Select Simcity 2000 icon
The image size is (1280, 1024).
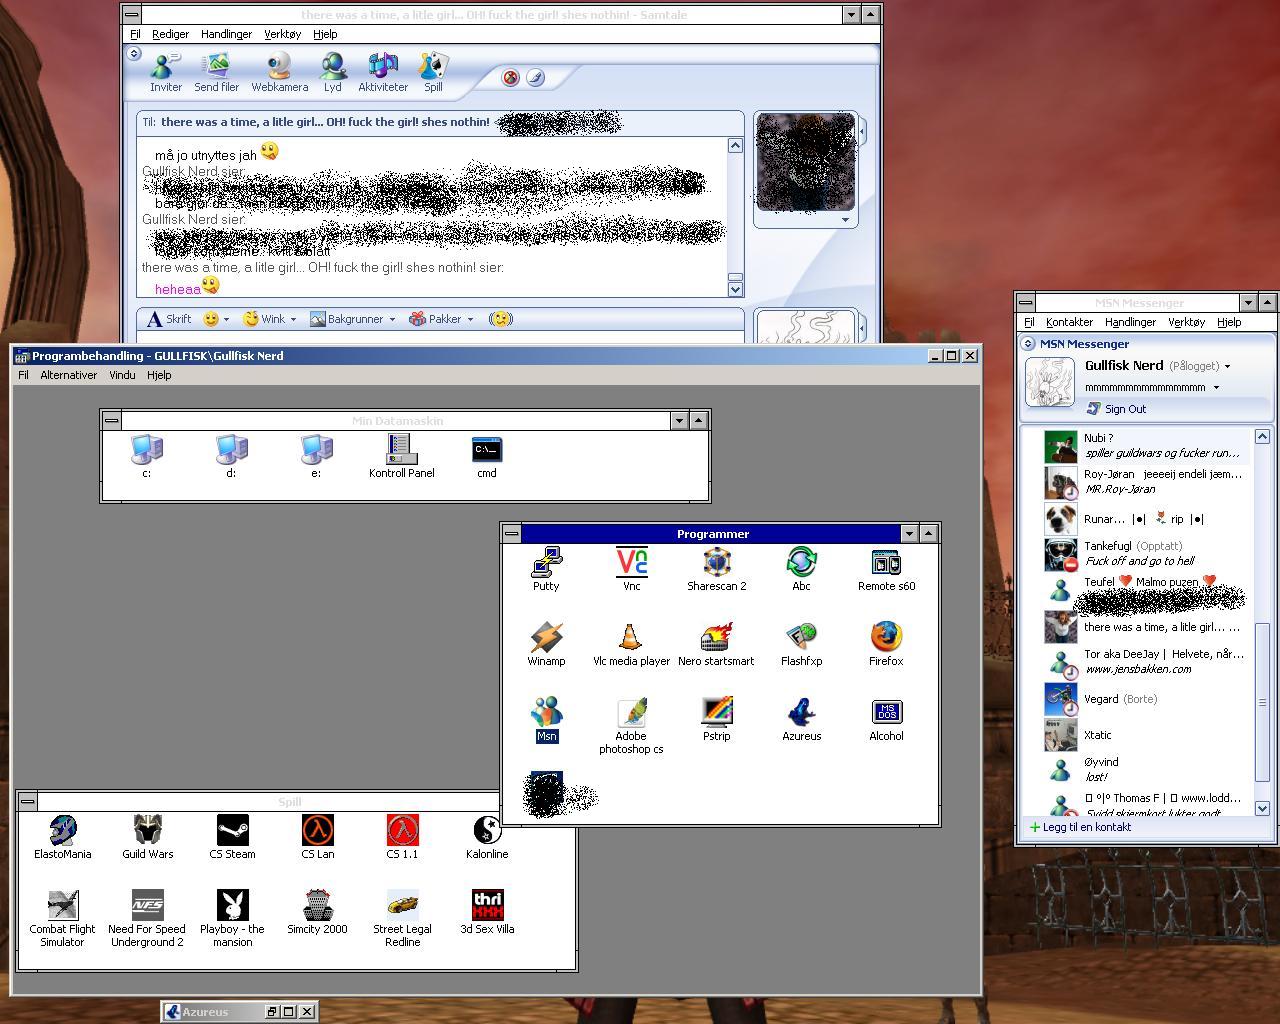click(318, 913)
